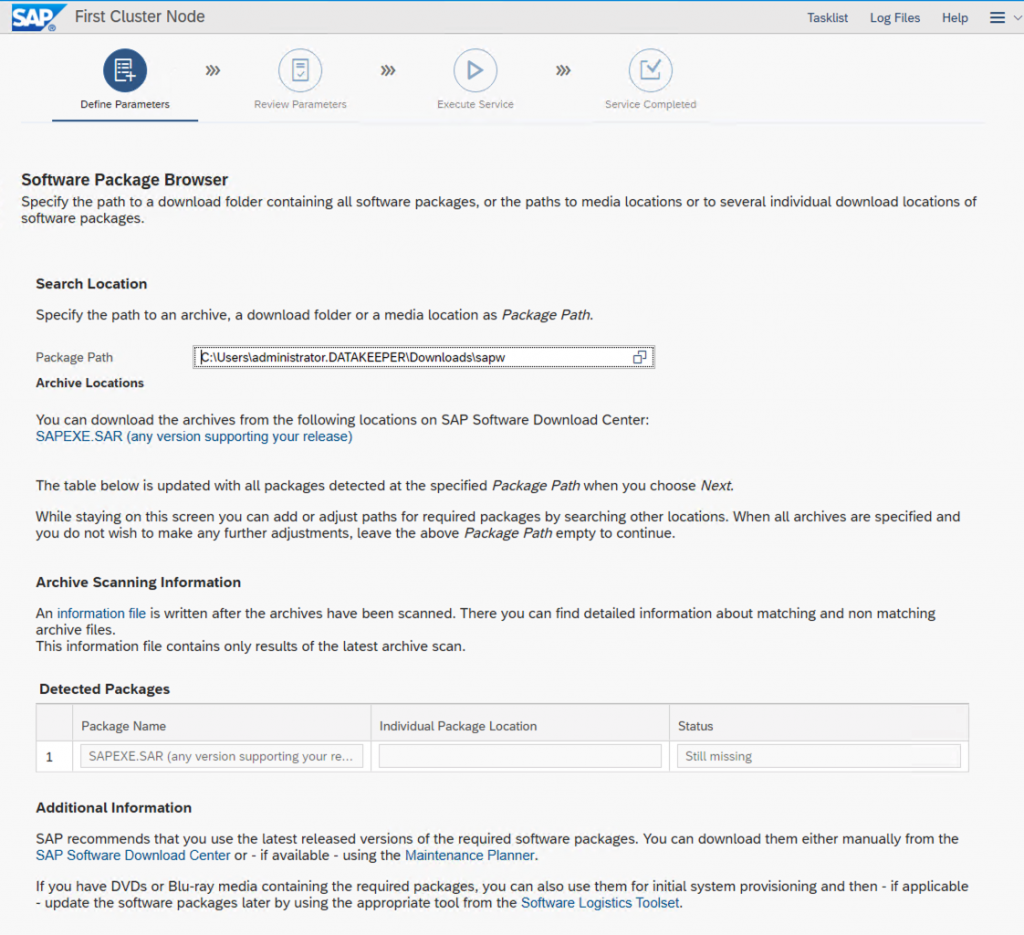Click arrows between Review Parameters and Execute Service
This screenshot has height=935, width=1024.
click(x=388, y=70)
